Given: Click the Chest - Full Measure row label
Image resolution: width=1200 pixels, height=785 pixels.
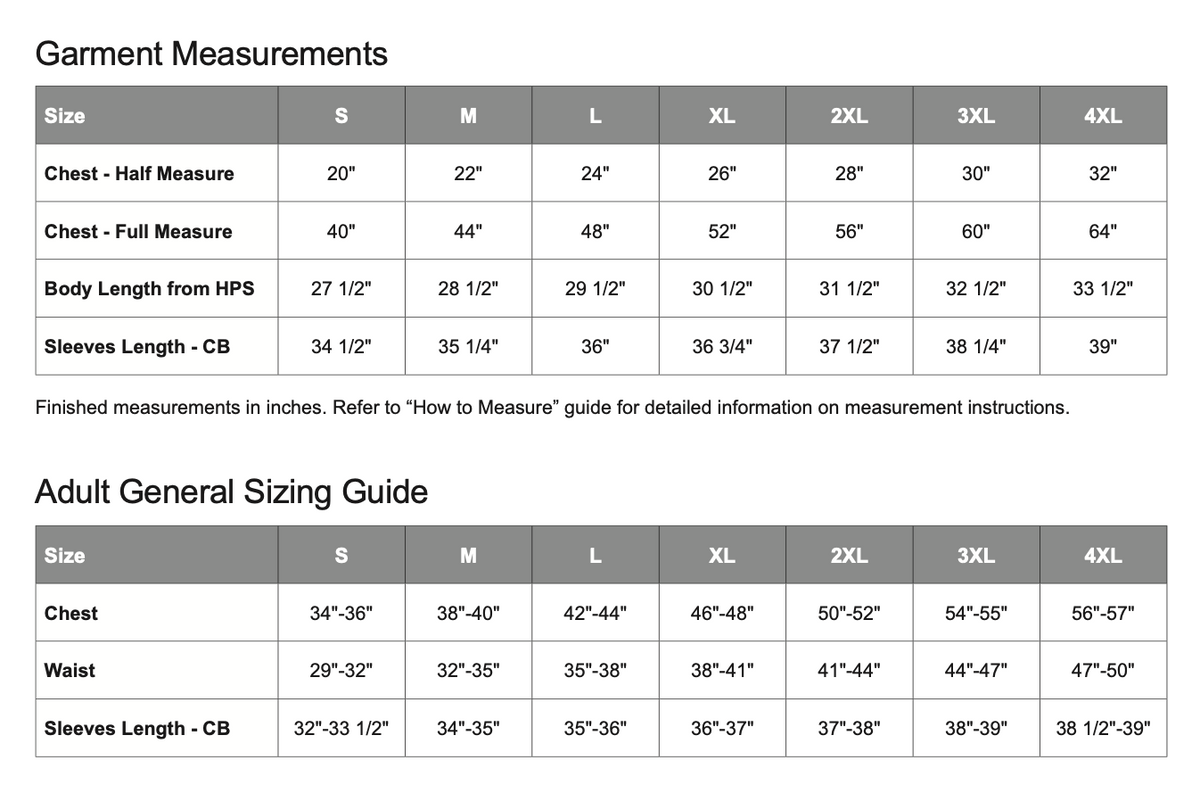Looking at the screenshot, I should pos(138,232).
